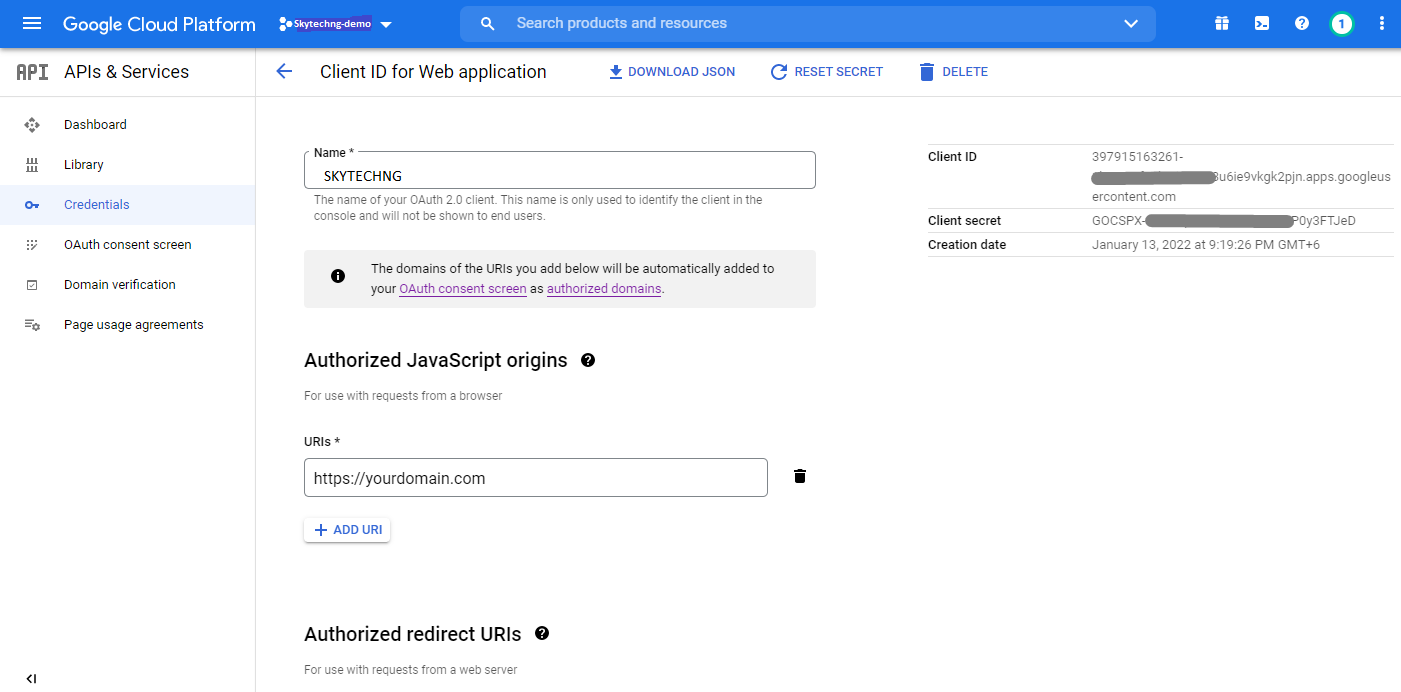Click the API logo icon in sidebar header
The image size is (1401, 692).
tap(32, 72)
